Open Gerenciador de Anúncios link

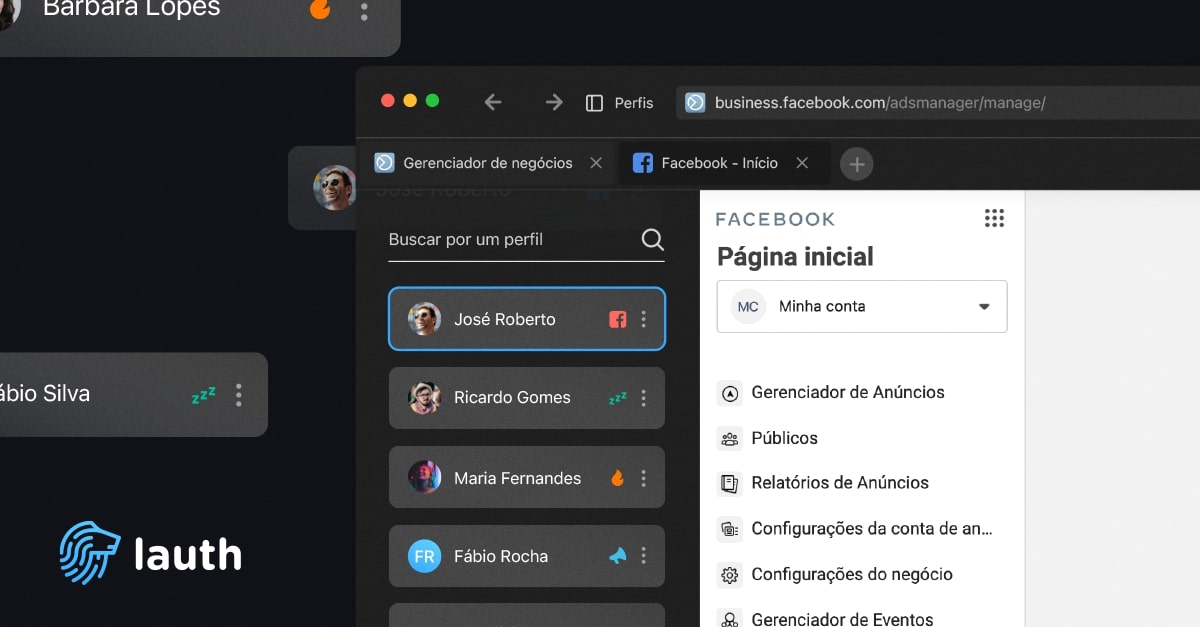[847, 392]
